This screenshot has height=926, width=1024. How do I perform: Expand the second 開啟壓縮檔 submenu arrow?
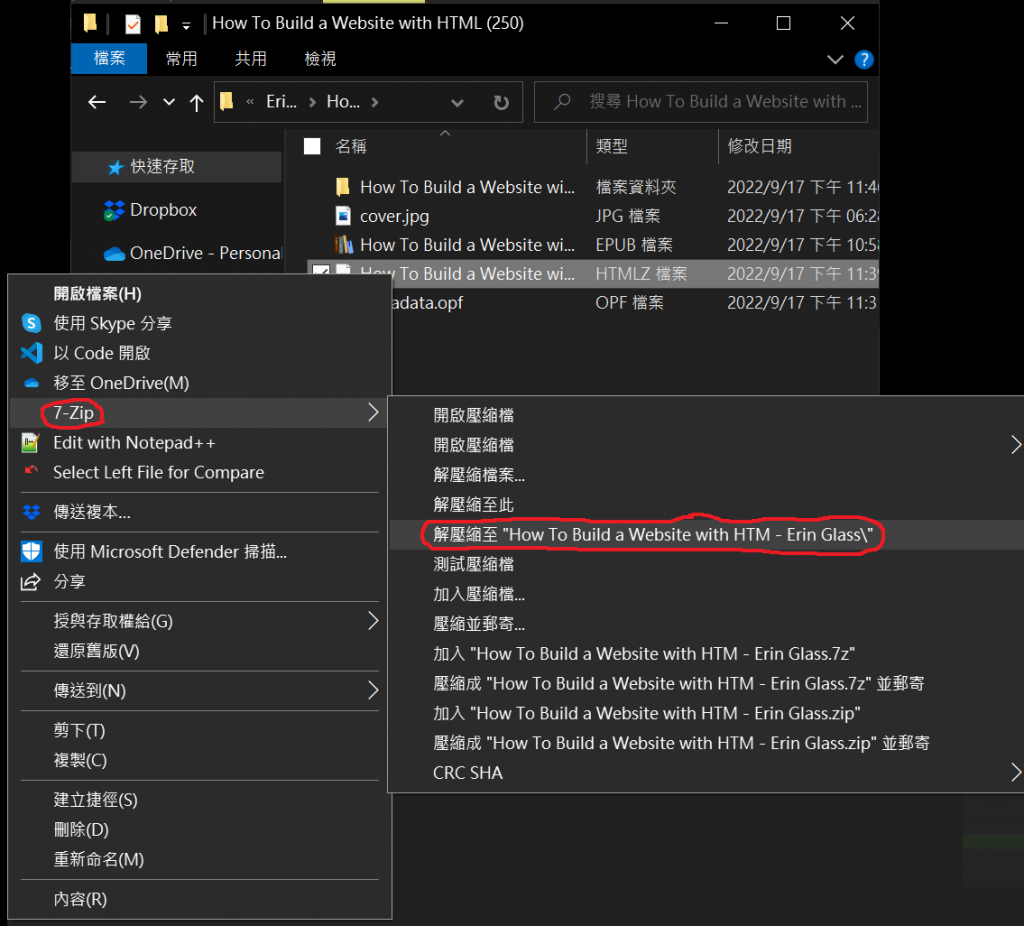point(1016,445)
